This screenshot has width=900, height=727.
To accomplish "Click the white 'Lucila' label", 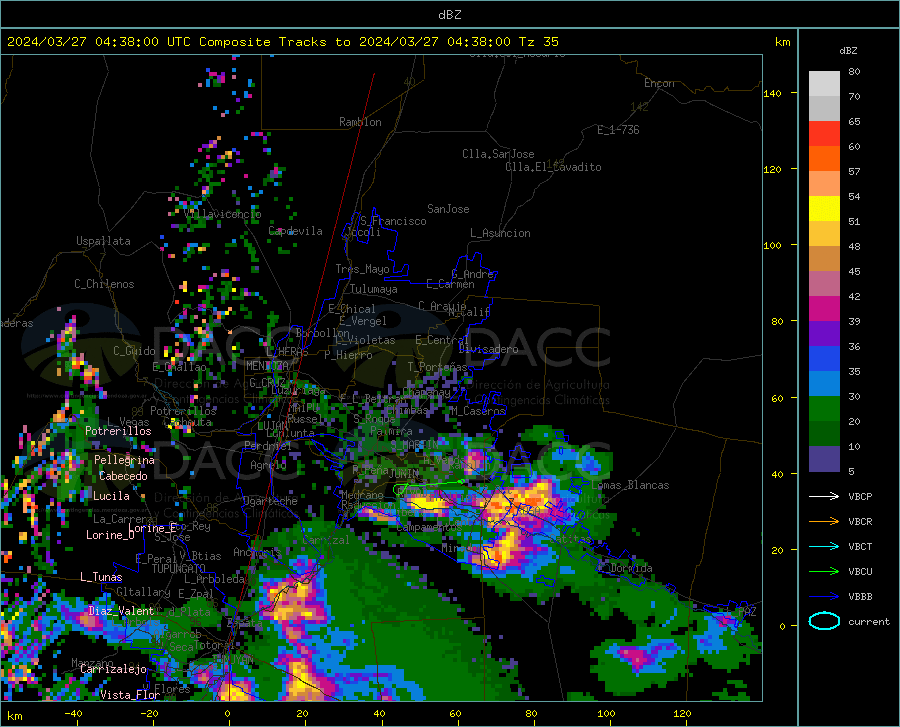I will pyautogui.click(x=111, y=496).
